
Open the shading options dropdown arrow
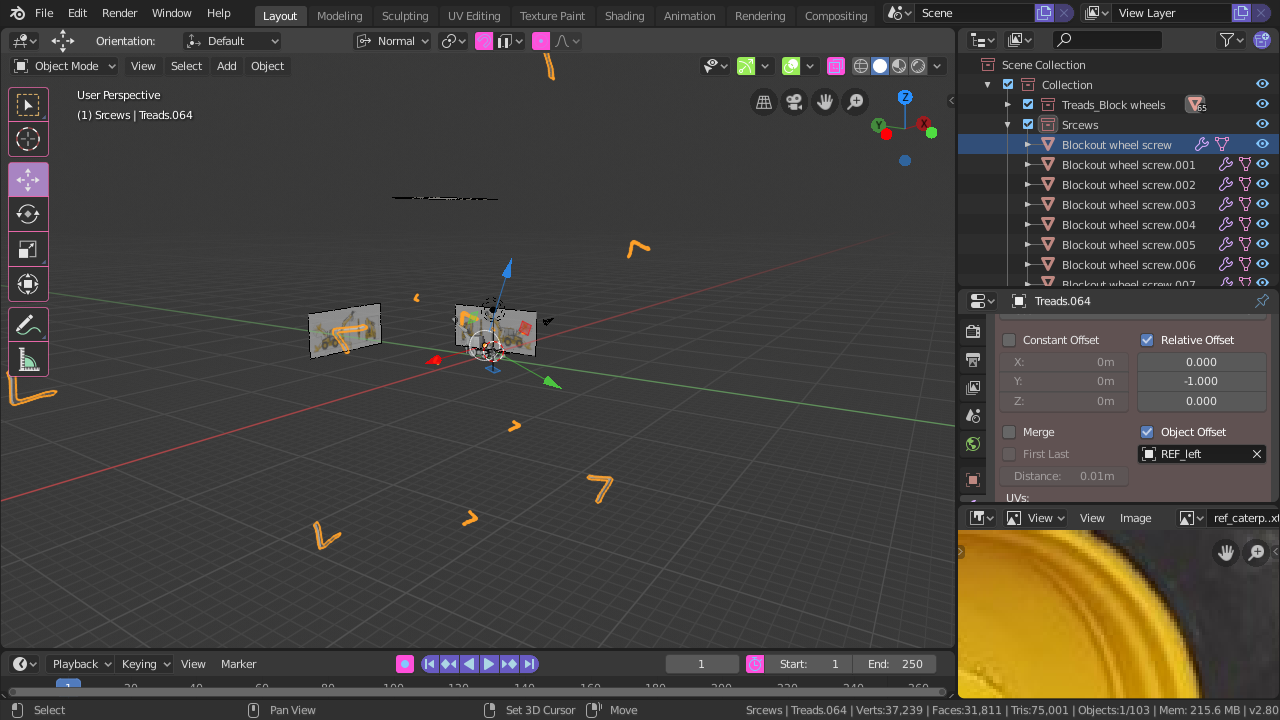click(x=937, y=66)
